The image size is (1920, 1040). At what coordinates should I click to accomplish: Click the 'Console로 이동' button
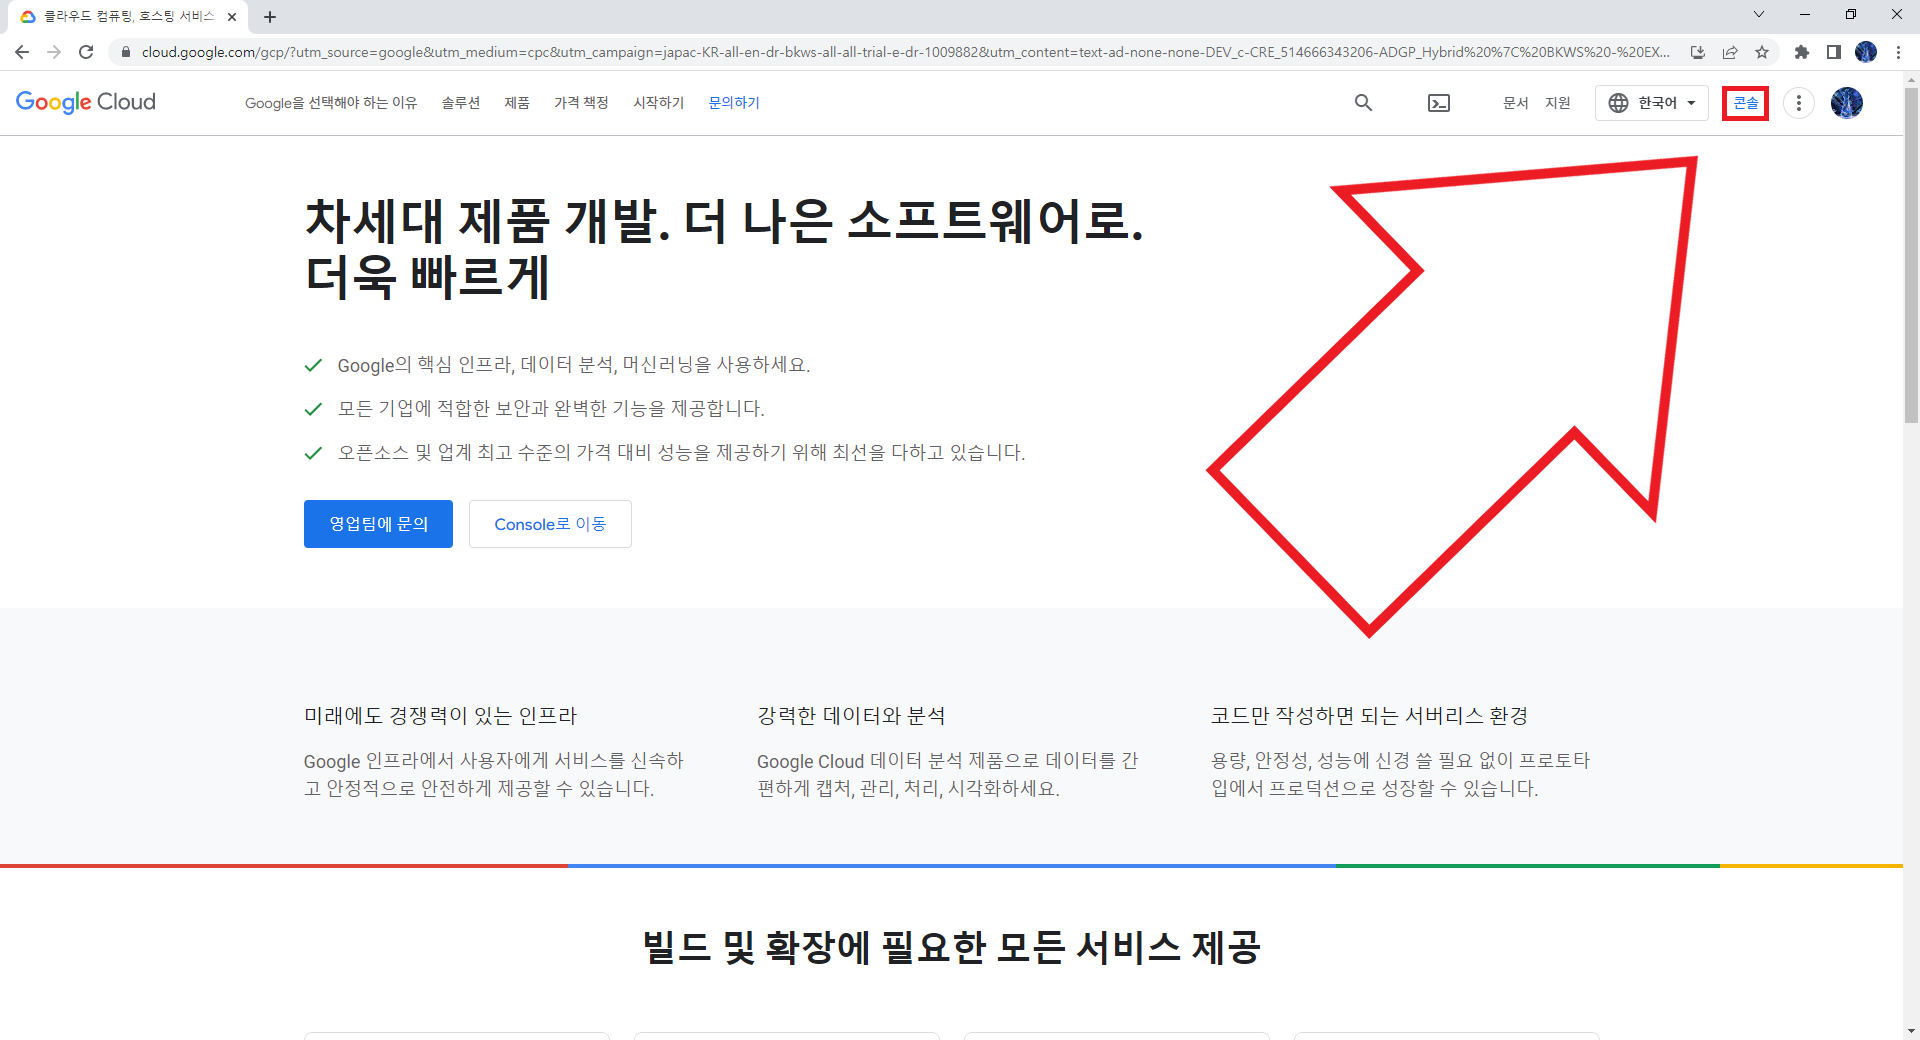coord(550,524)
